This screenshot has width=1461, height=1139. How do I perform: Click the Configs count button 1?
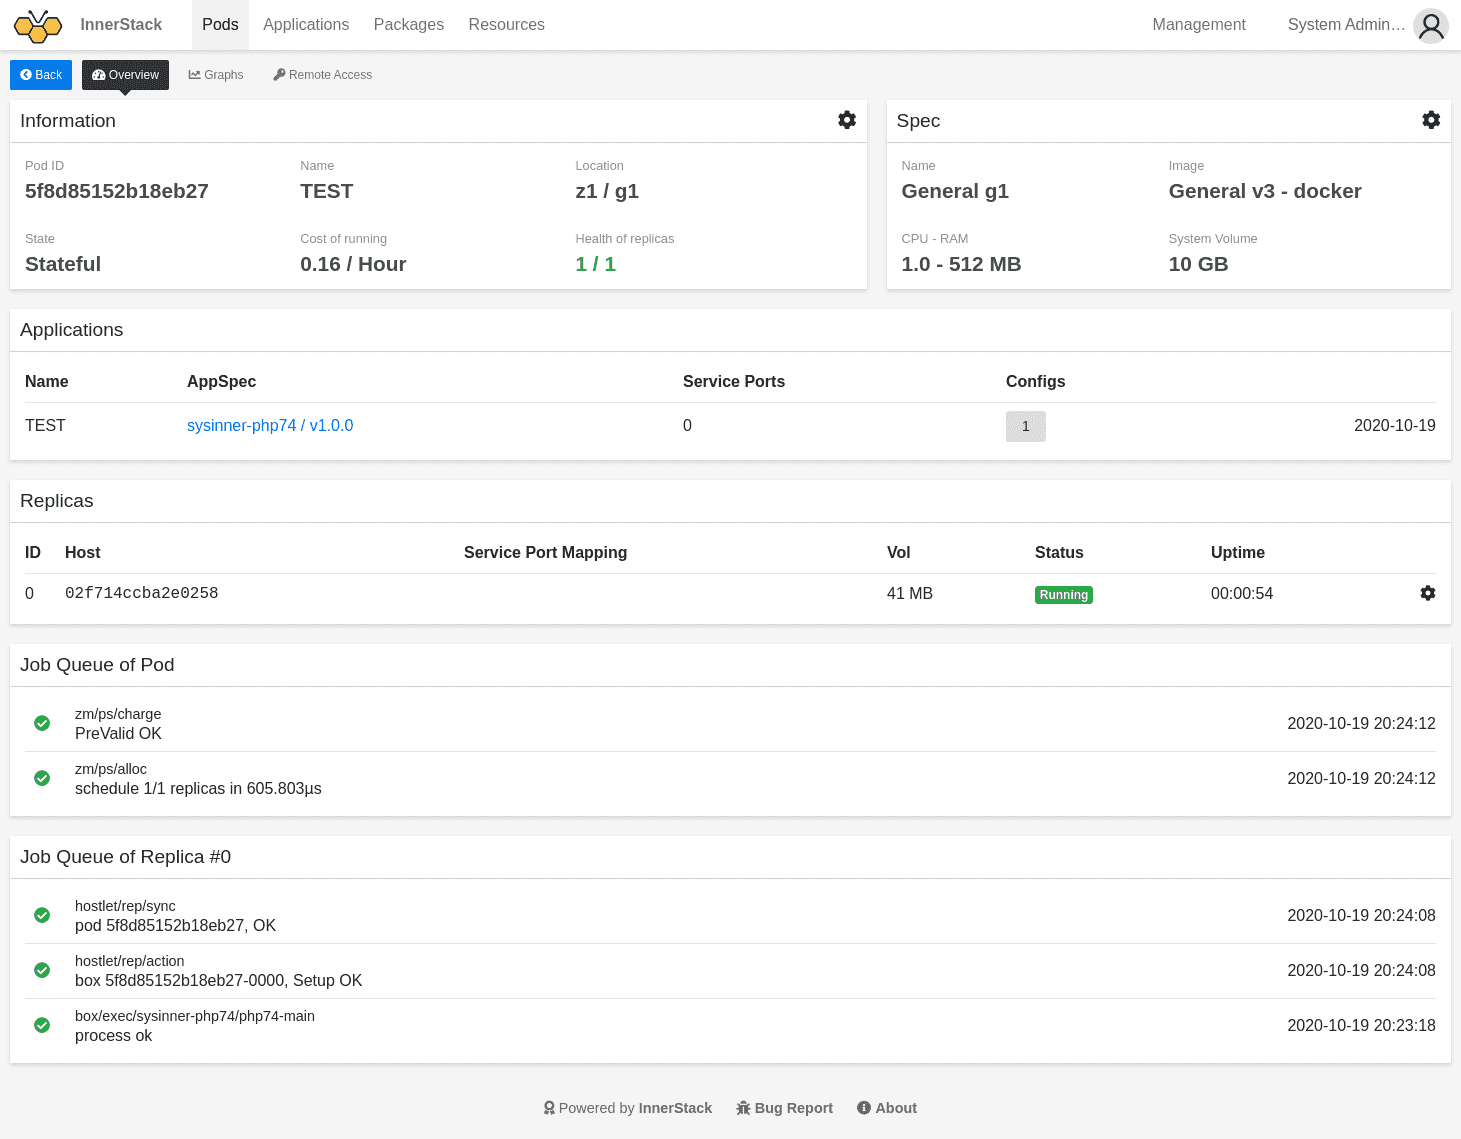[1026, 426]
